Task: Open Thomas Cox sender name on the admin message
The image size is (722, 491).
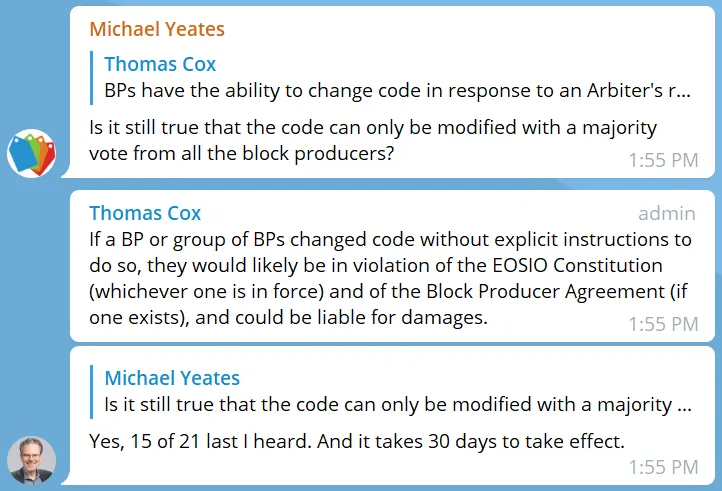Action: pyautogui.click(x=145, y=213)
